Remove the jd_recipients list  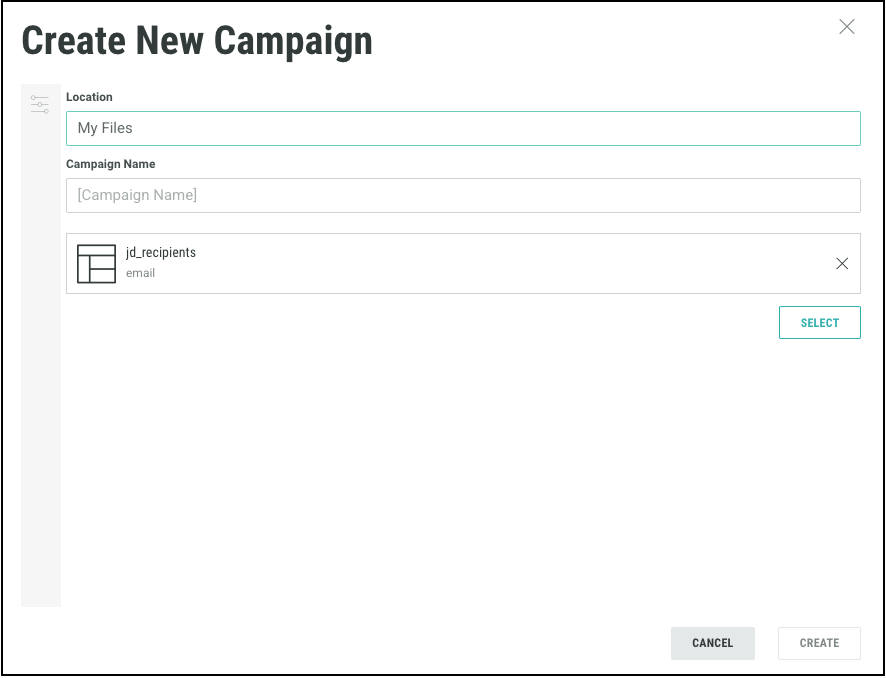[842, 264]
